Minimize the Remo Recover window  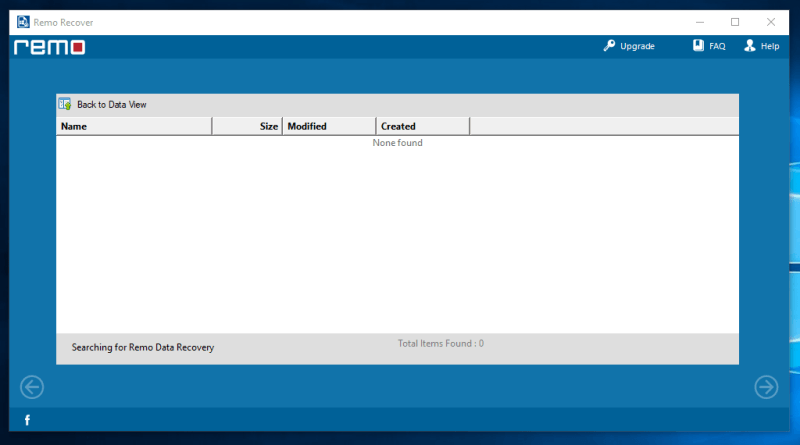pos(699,22)
